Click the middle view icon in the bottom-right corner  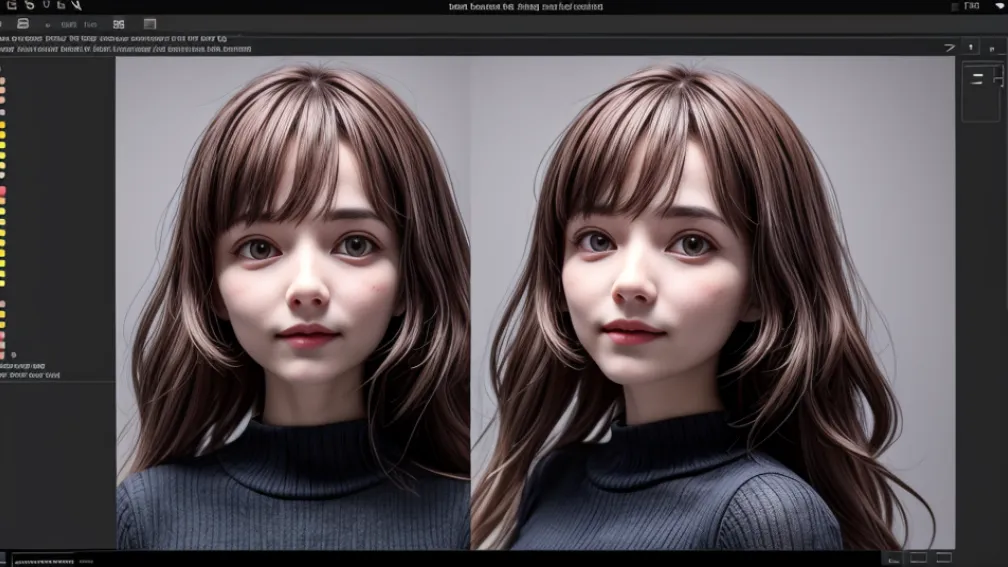[918, 557]
